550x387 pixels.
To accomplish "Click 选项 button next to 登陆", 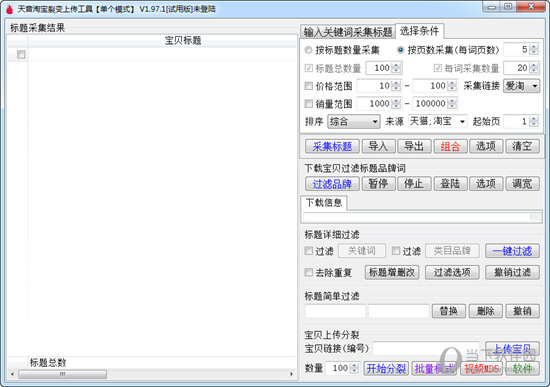I will point(486,184).
